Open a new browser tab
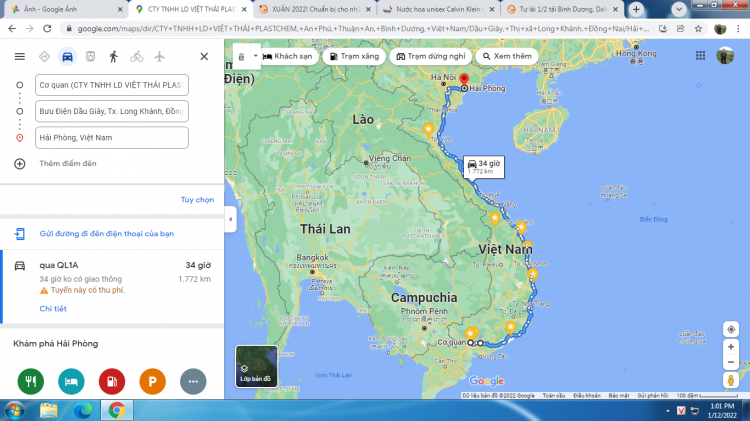750x421 pixels. tap(636, 9)
